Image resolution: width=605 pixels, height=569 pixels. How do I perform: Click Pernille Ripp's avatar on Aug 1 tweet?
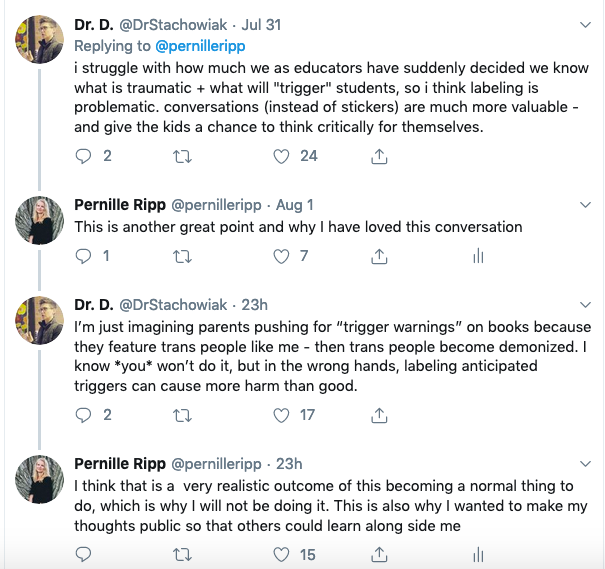(39, 220)
